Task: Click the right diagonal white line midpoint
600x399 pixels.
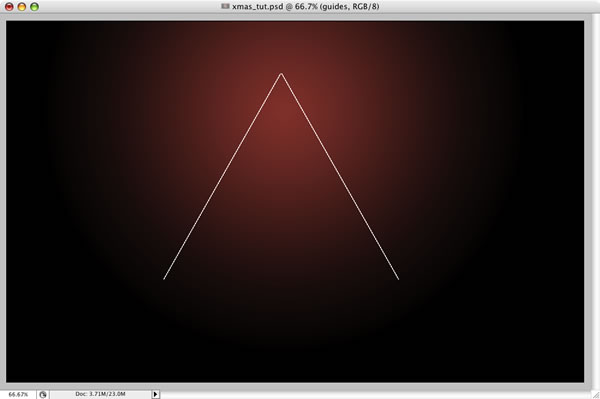Action: click(340, 176)
